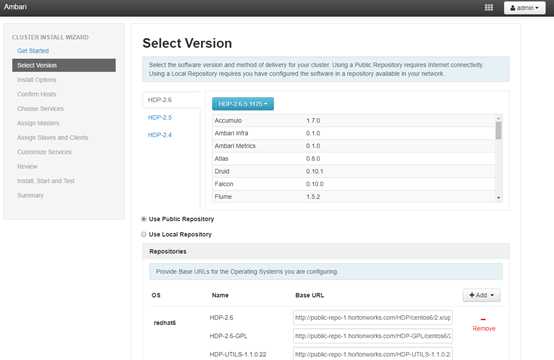Click the services list scroll up arrow

[x=499, y=118]
